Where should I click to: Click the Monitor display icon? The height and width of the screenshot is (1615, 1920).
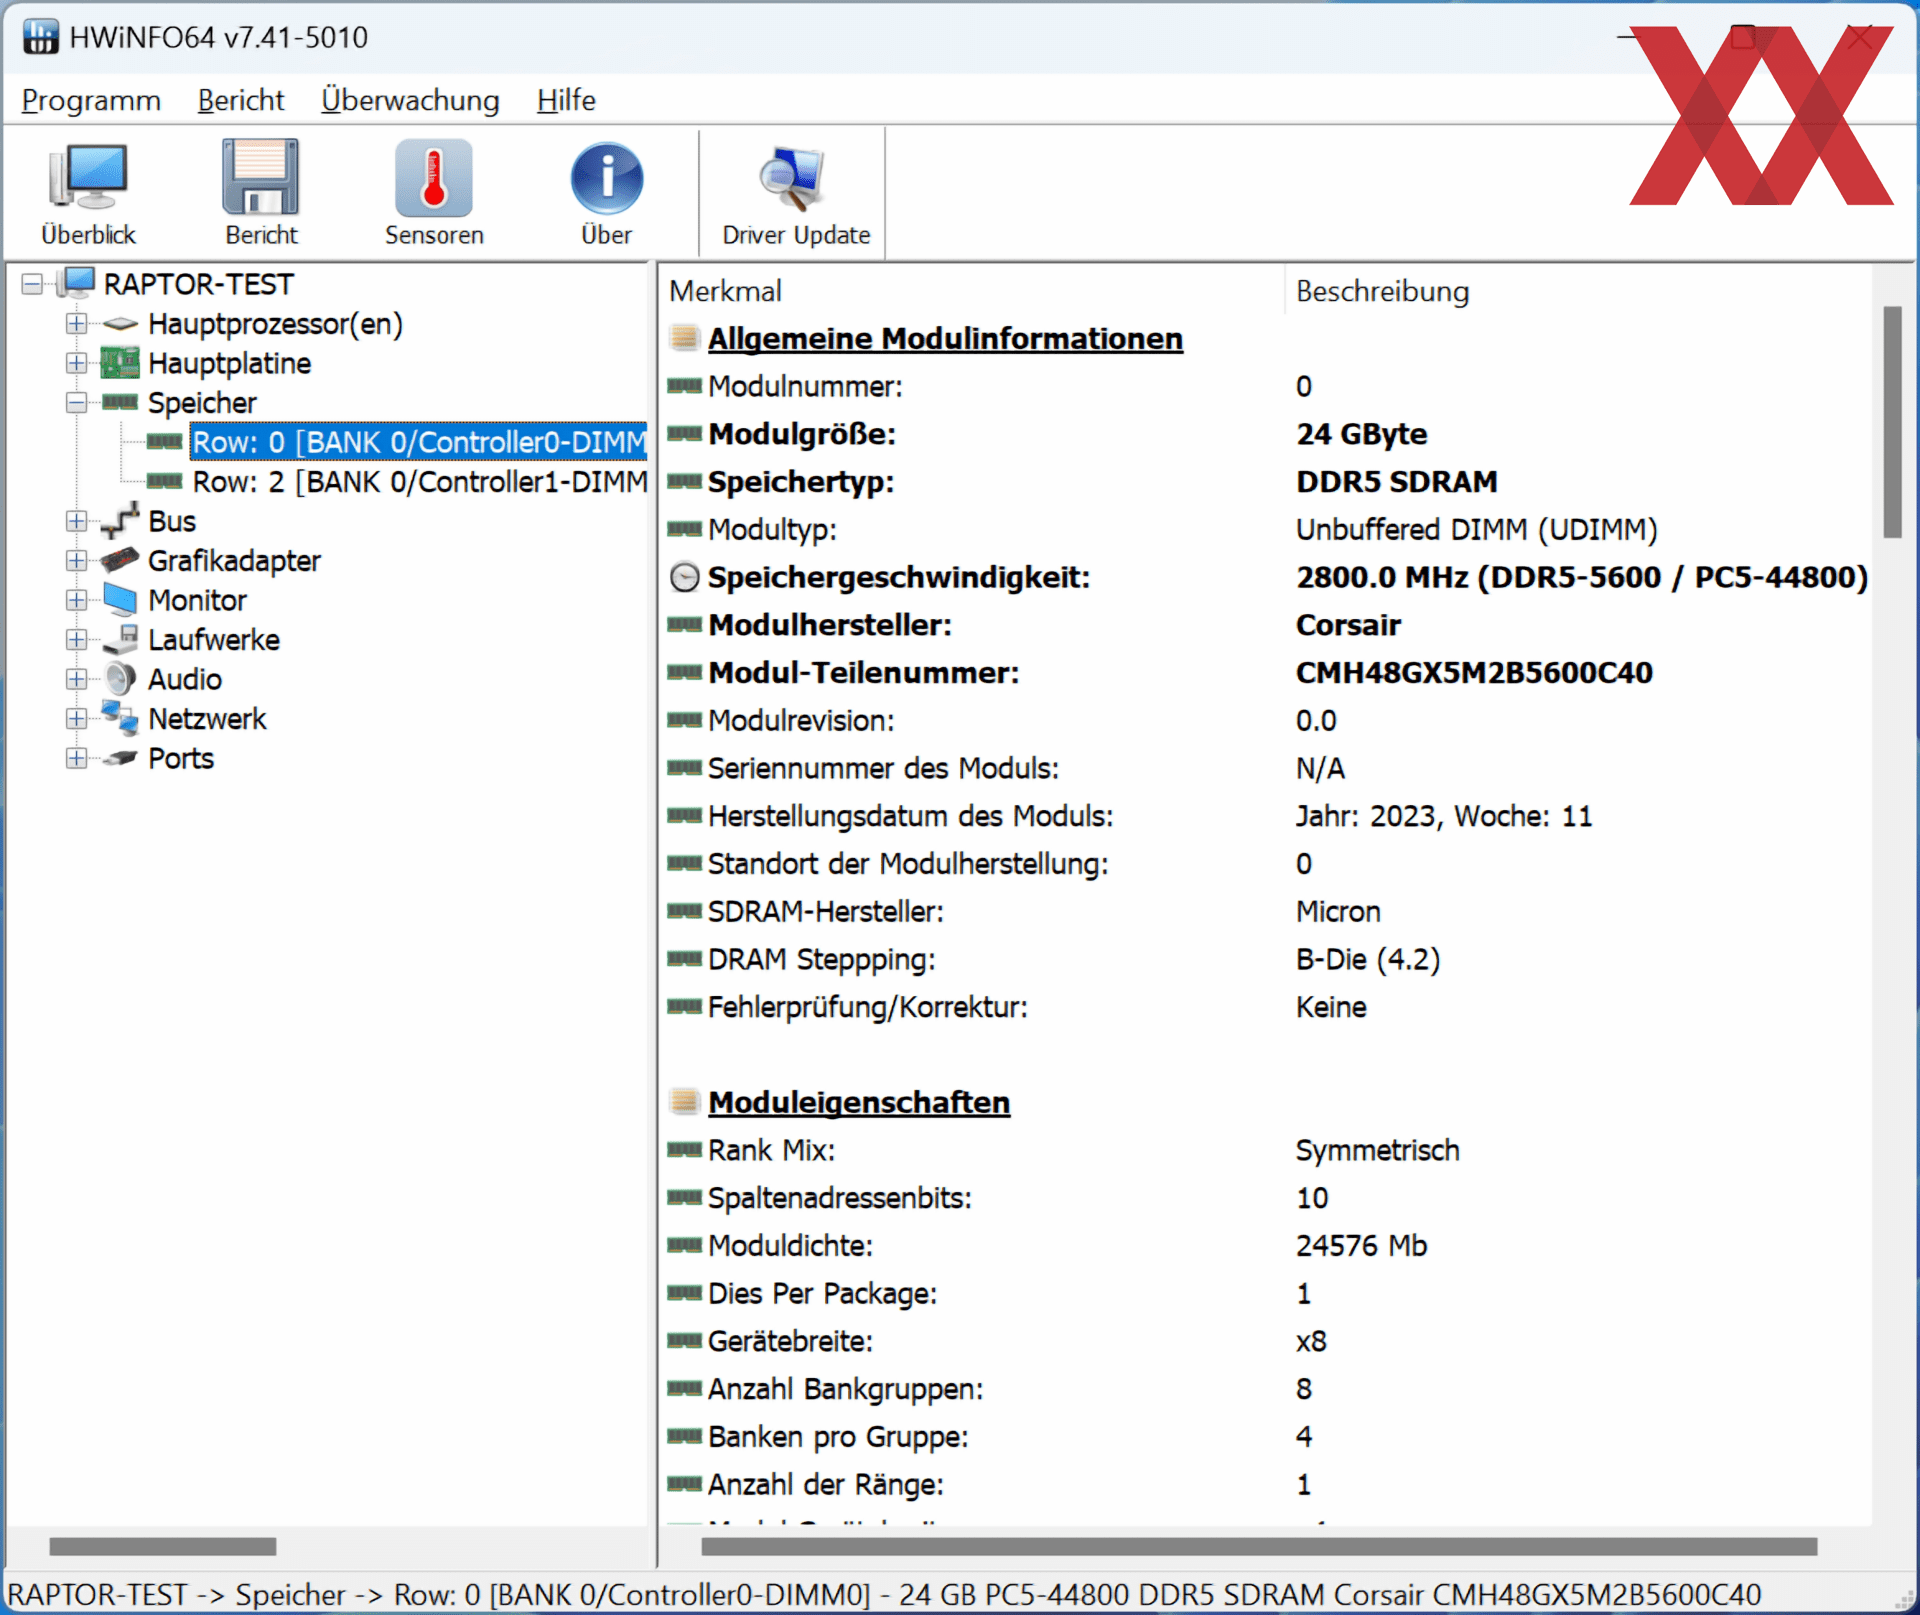click(120, 600)
